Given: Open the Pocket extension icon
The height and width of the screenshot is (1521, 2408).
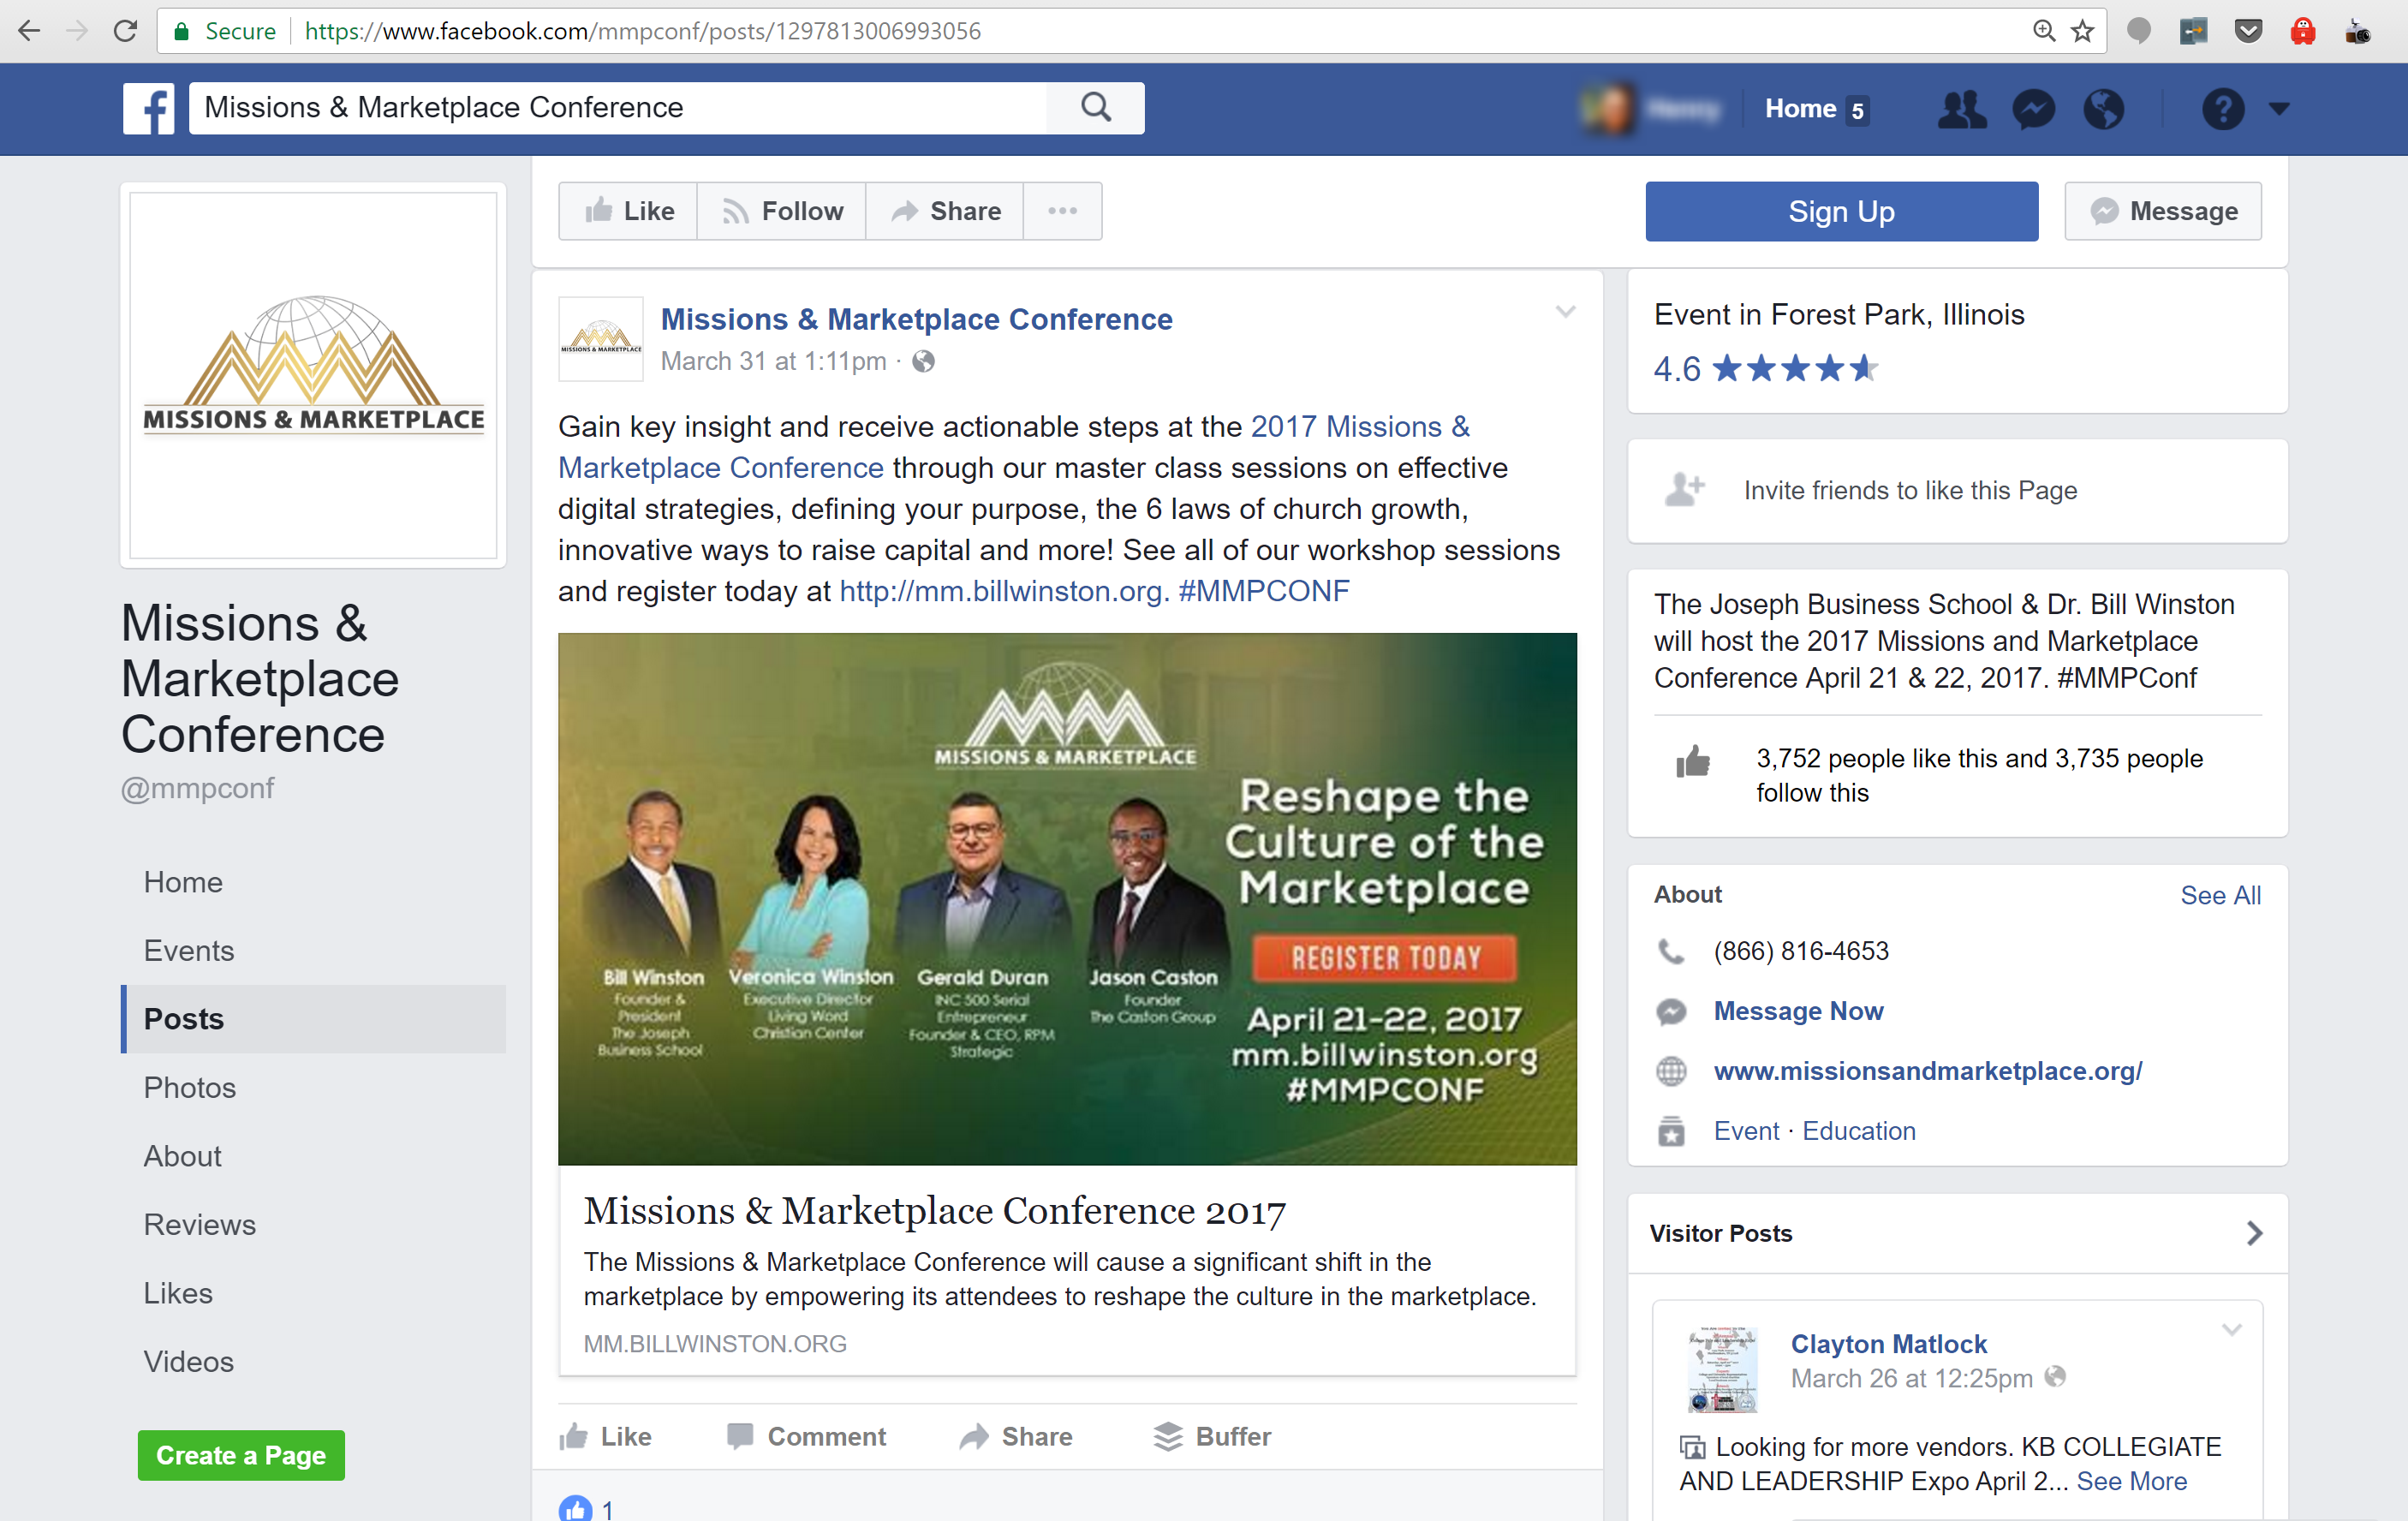Looking at the screenshot, I should pos(2248,31).
